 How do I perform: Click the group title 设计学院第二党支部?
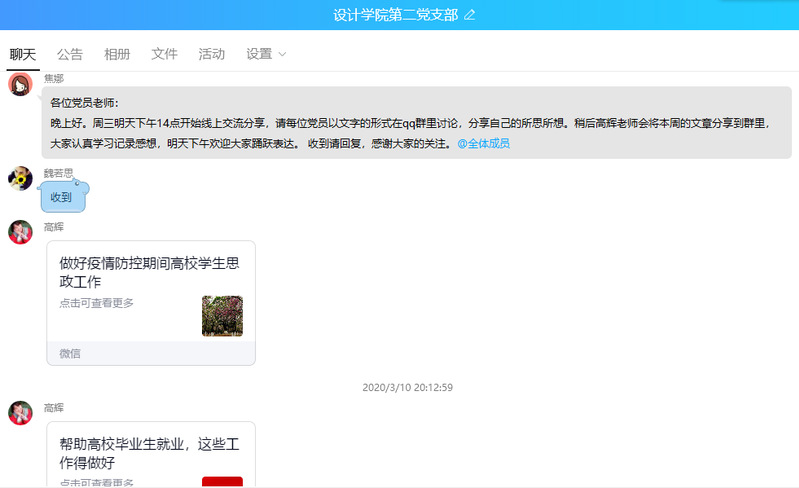[x=395, y=15]
